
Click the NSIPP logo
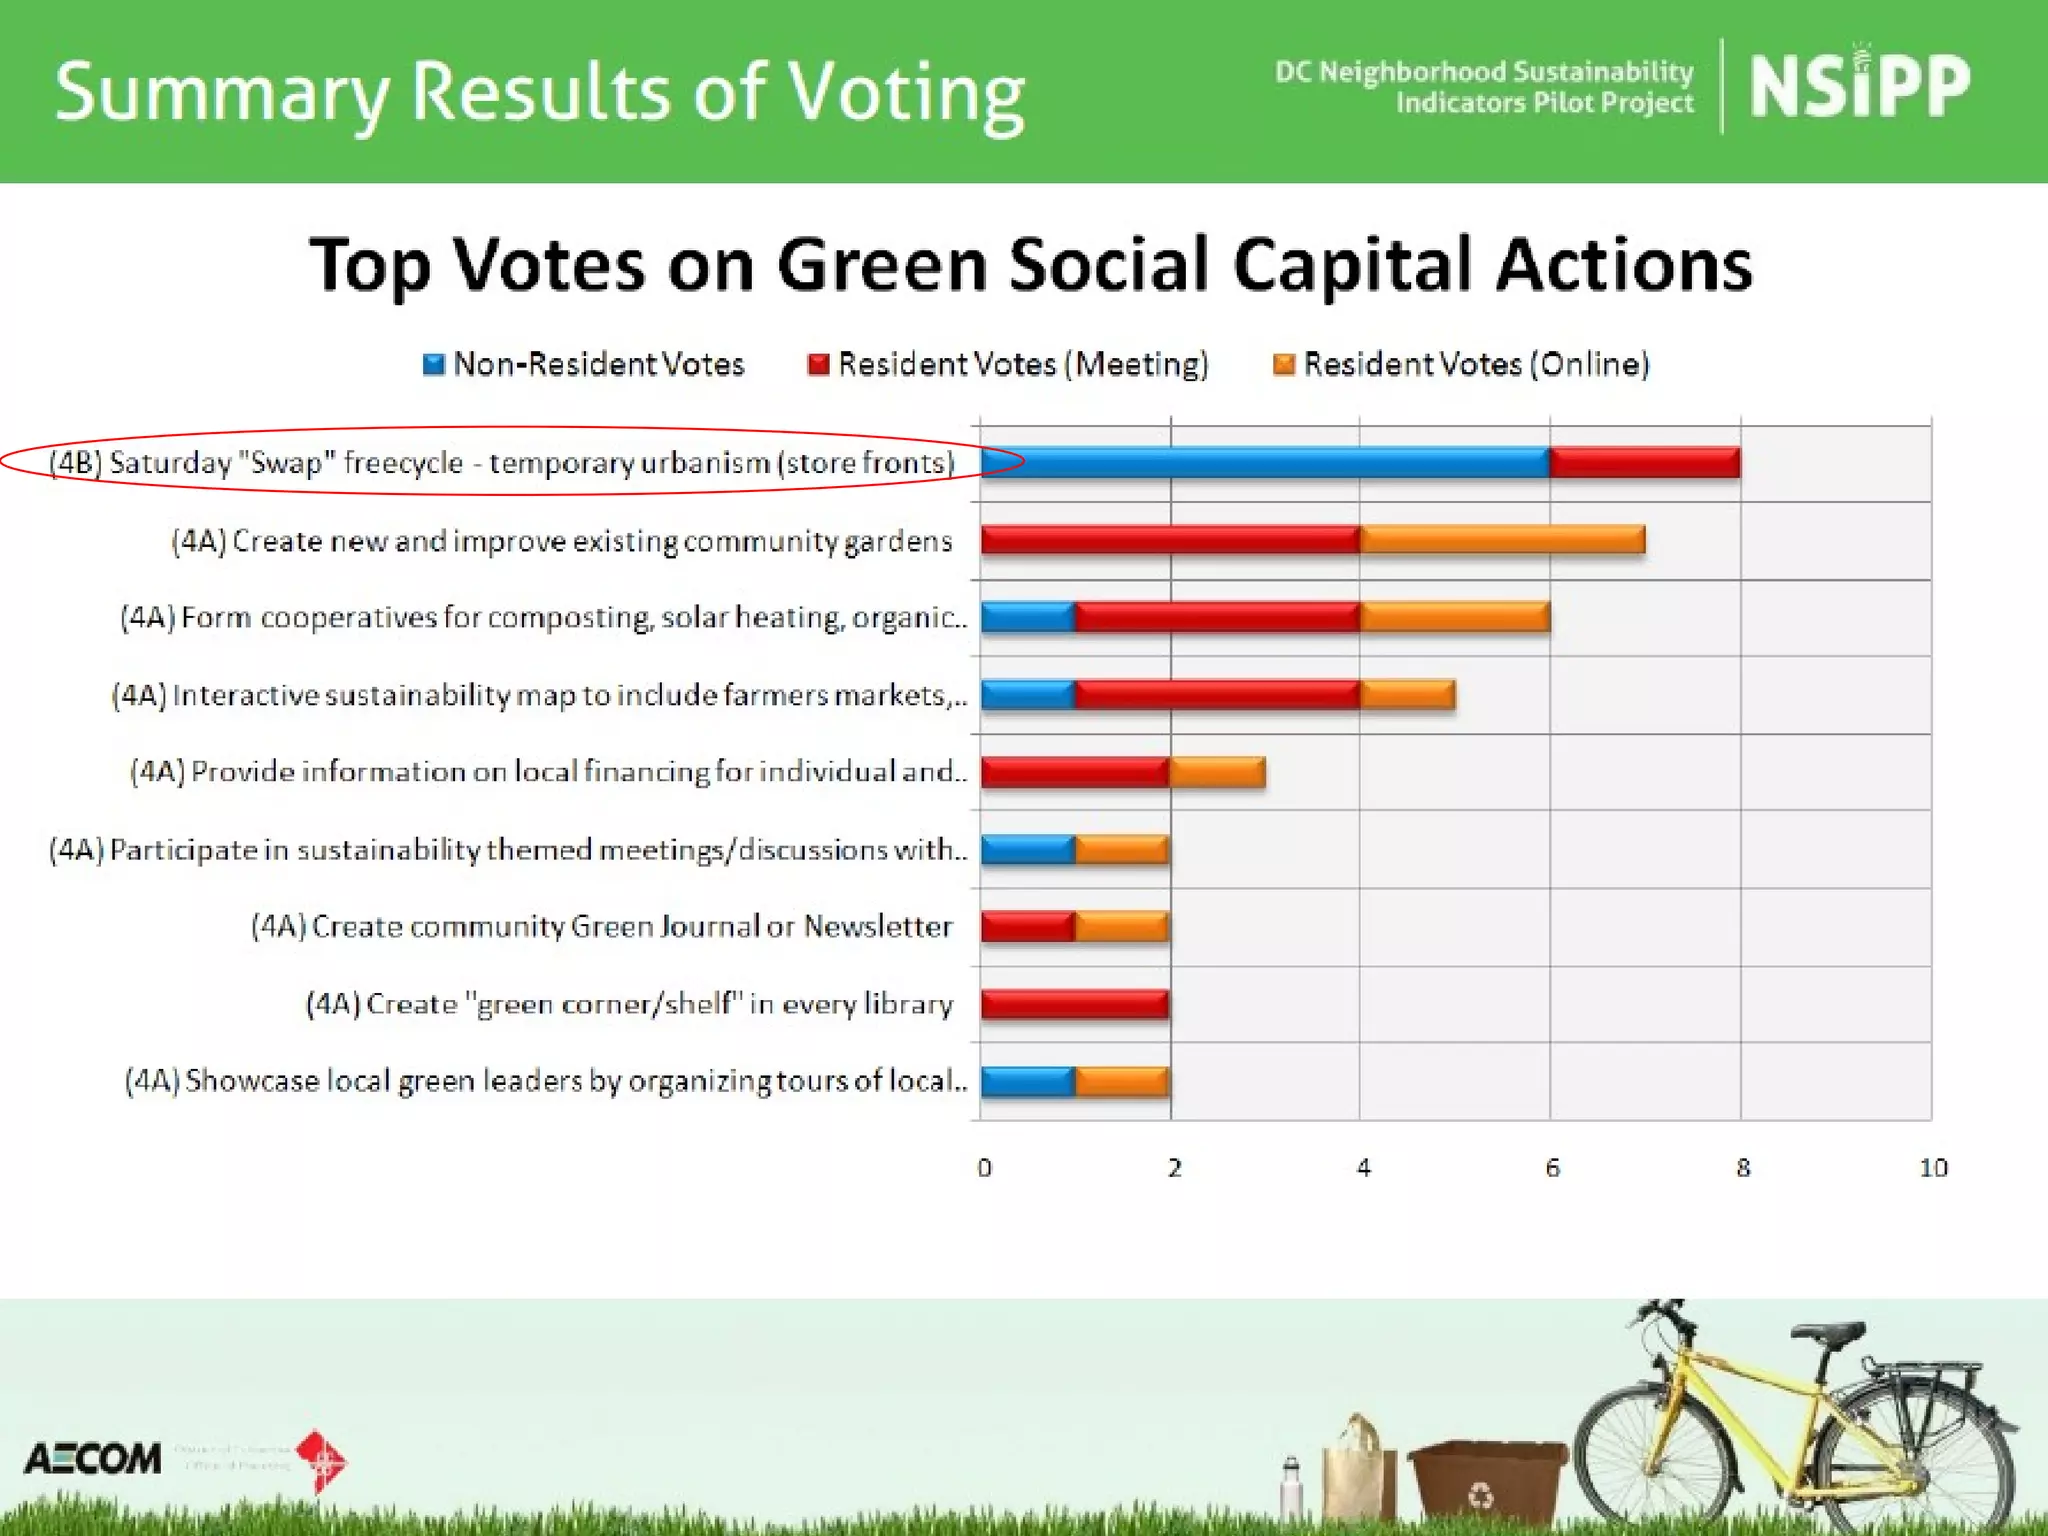coord(1859,86)
